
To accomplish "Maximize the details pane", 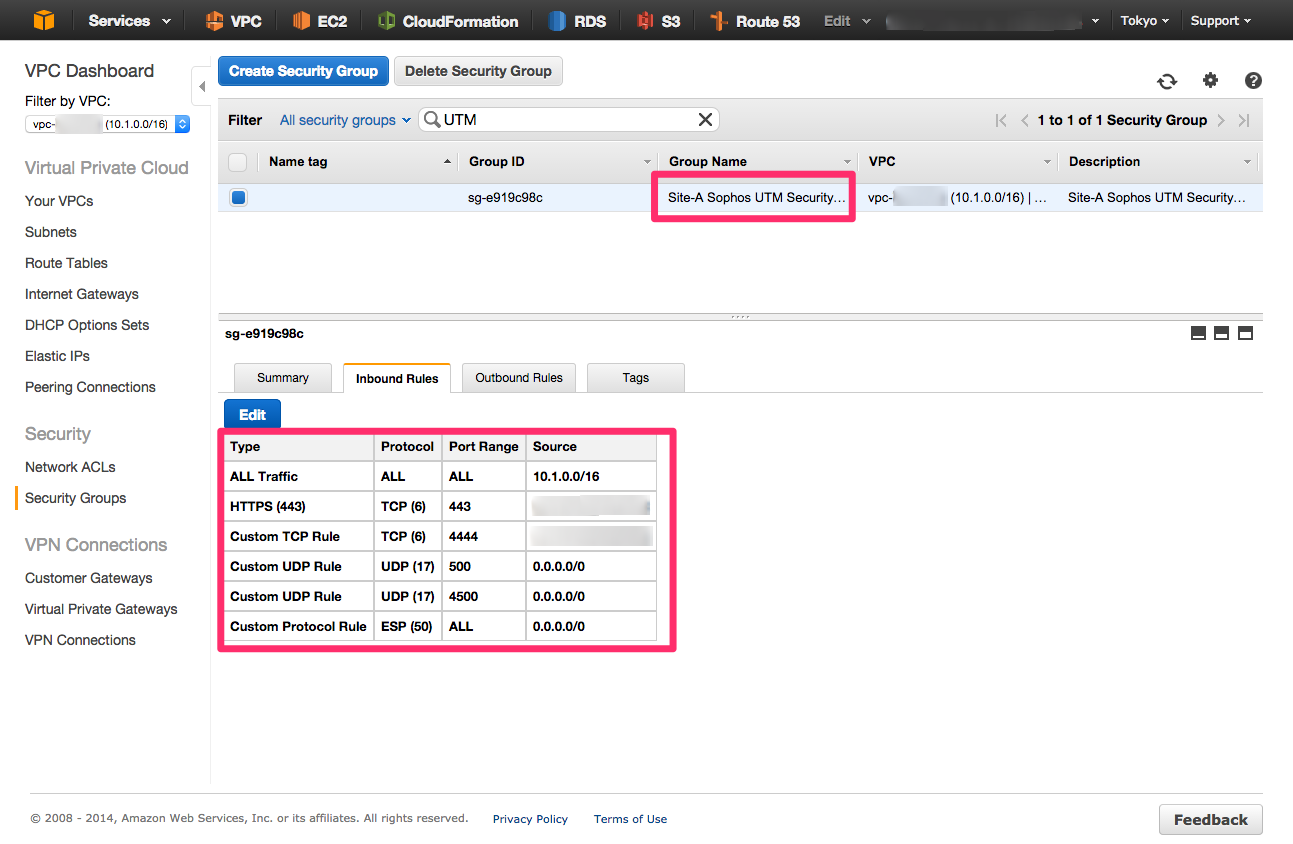I will [x=1245, y=333].
